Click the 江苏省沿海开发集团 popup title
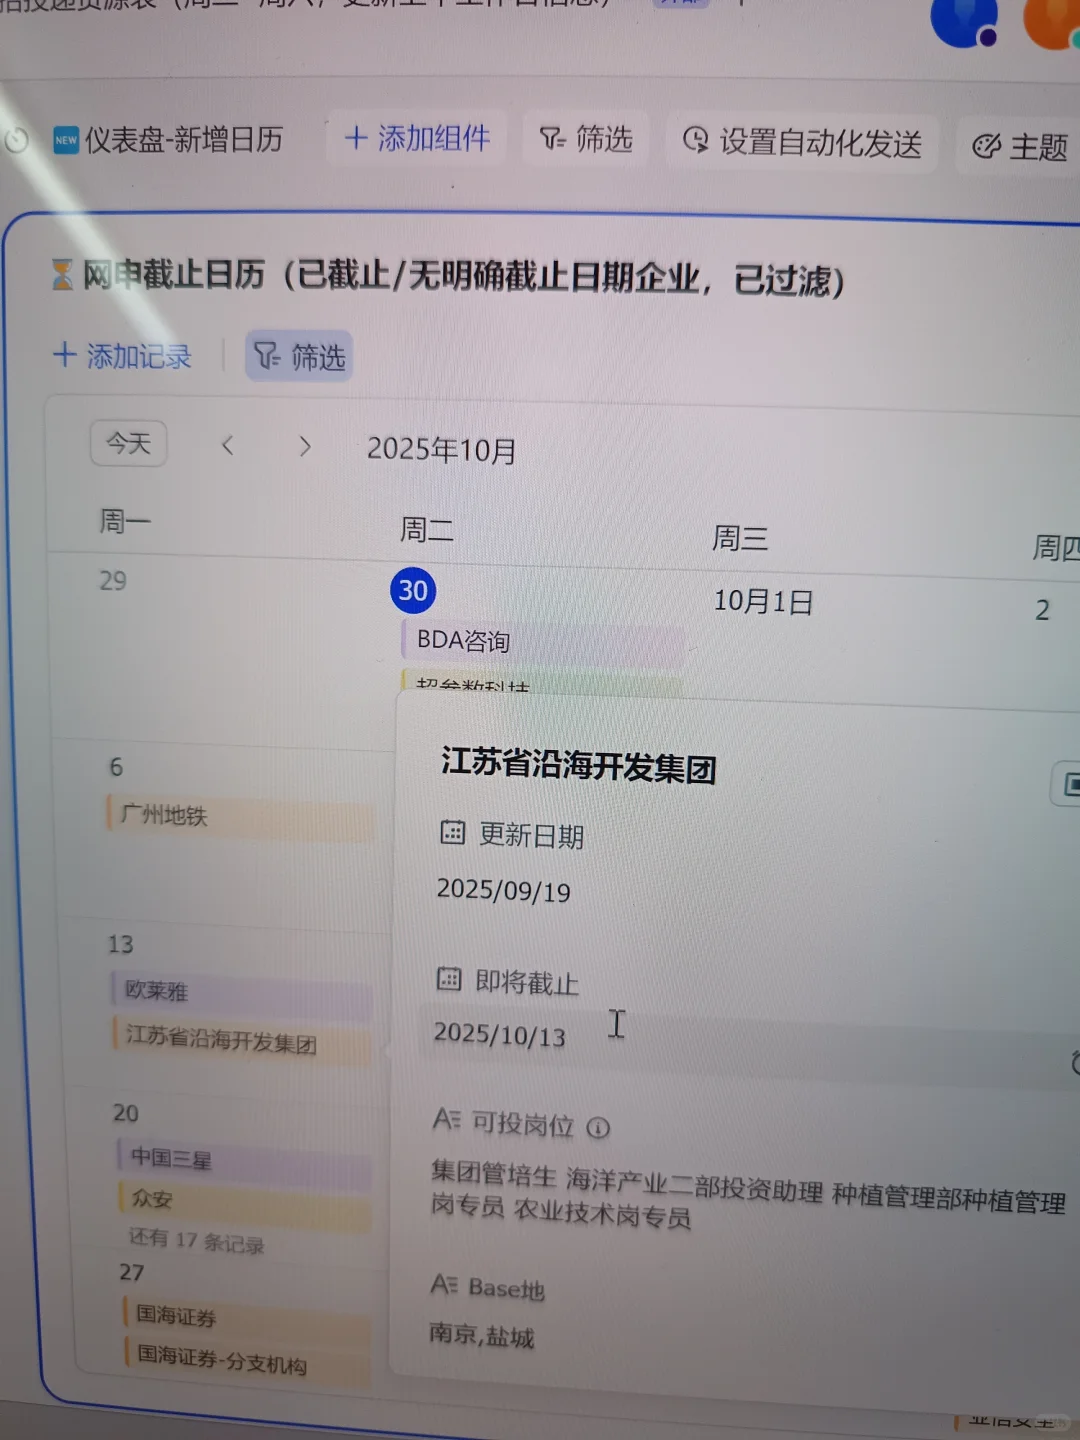The image size is (1080, 1440). click(579, 765)
